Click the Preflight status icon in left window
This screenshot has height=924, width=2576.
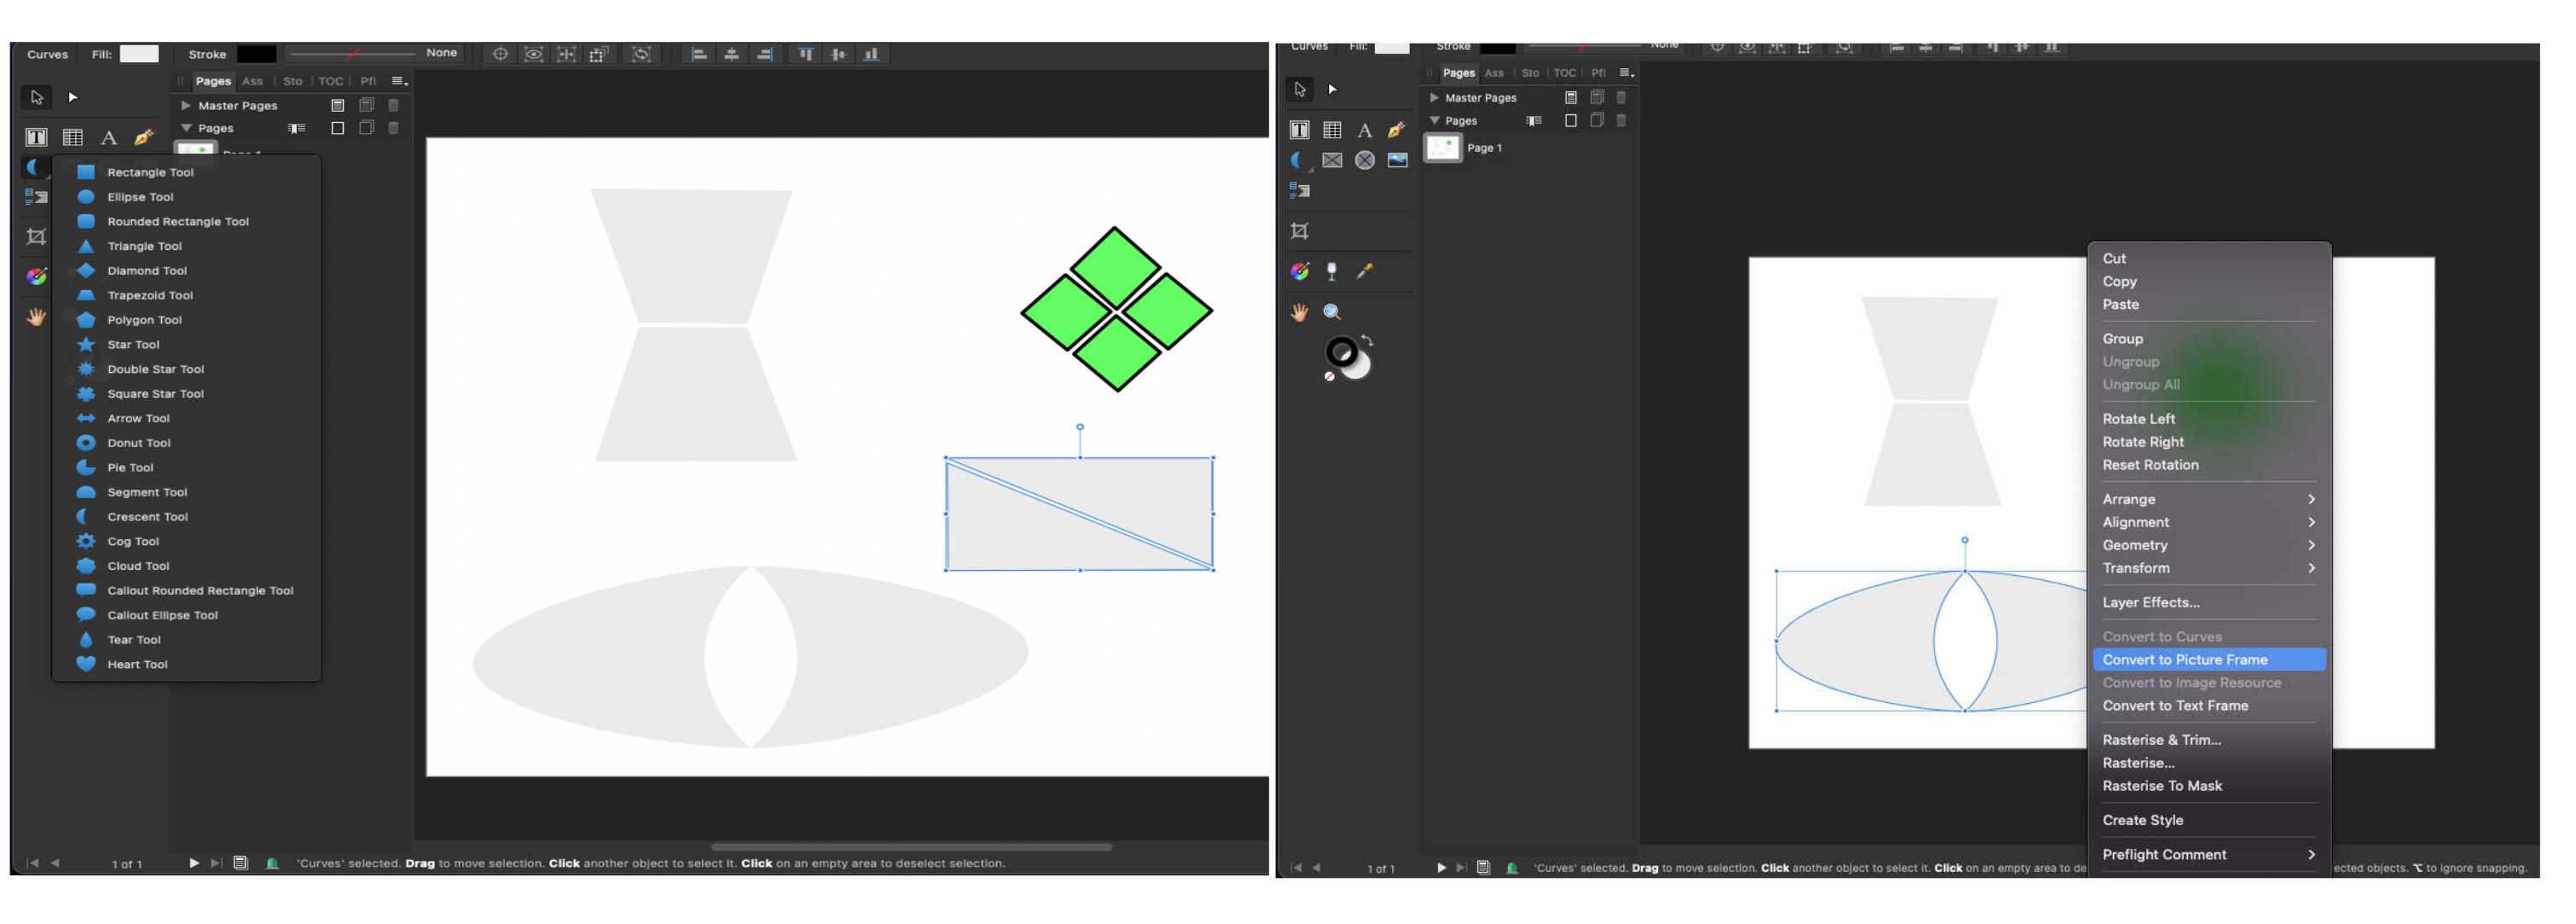[272, 863]
